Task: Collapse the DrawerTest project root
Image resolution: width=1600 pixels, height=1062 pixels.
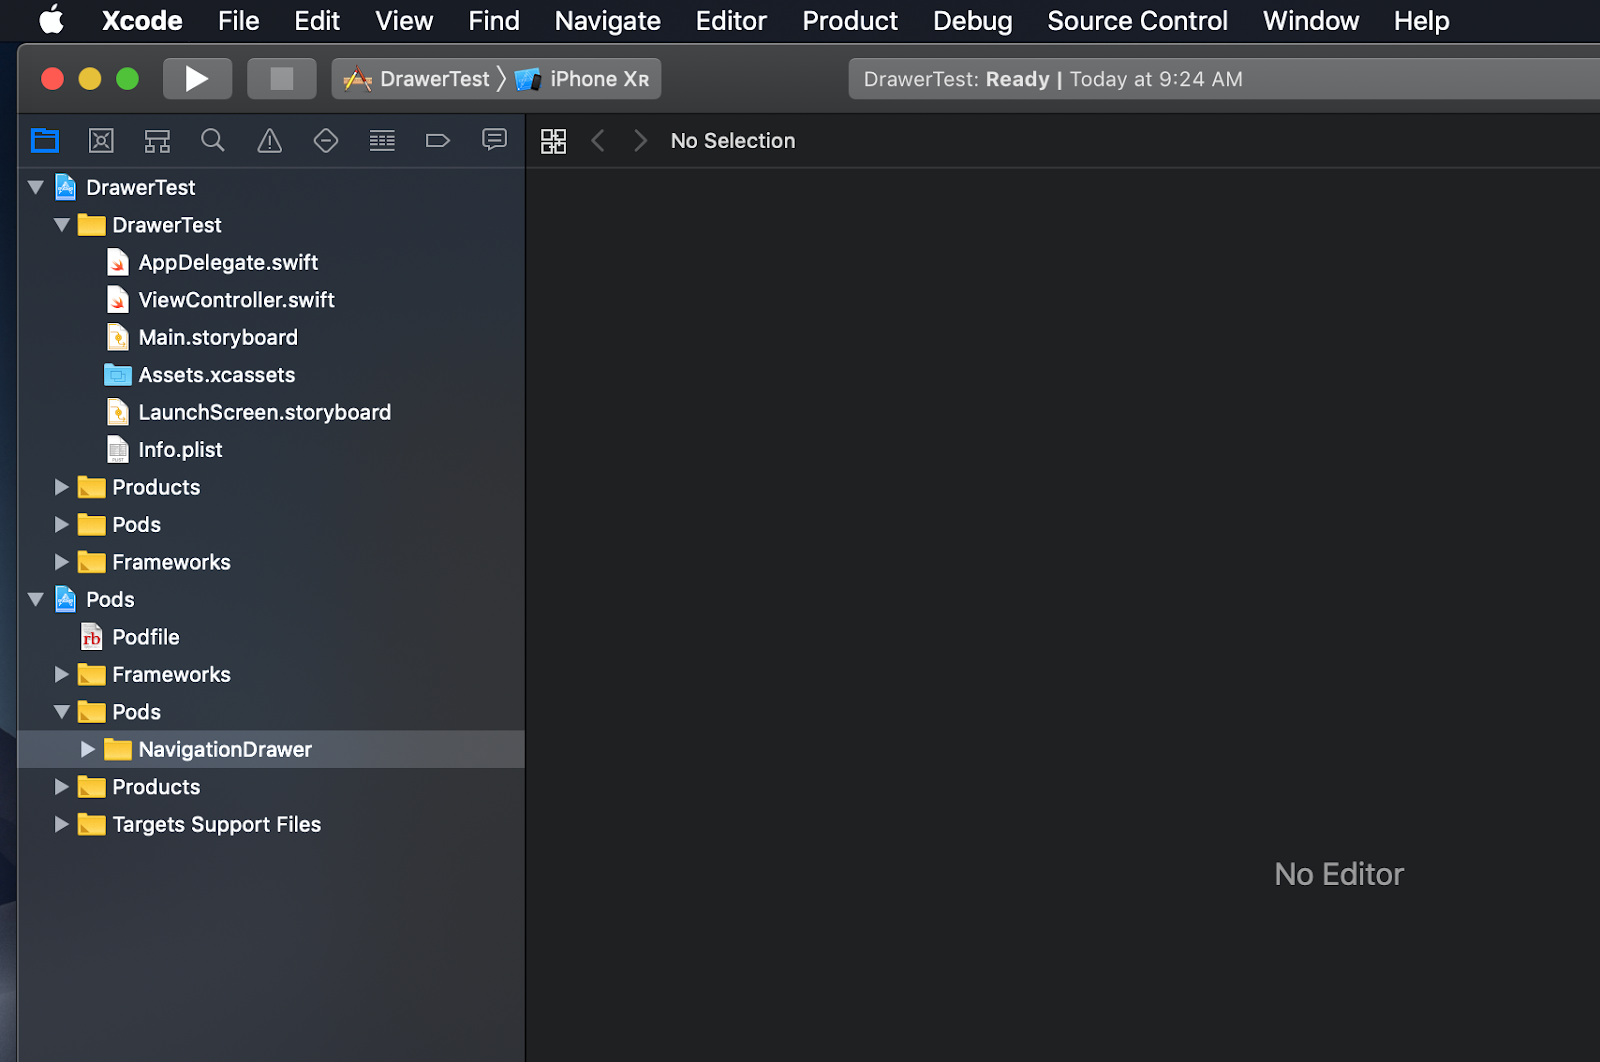Action: coord(36,187)
